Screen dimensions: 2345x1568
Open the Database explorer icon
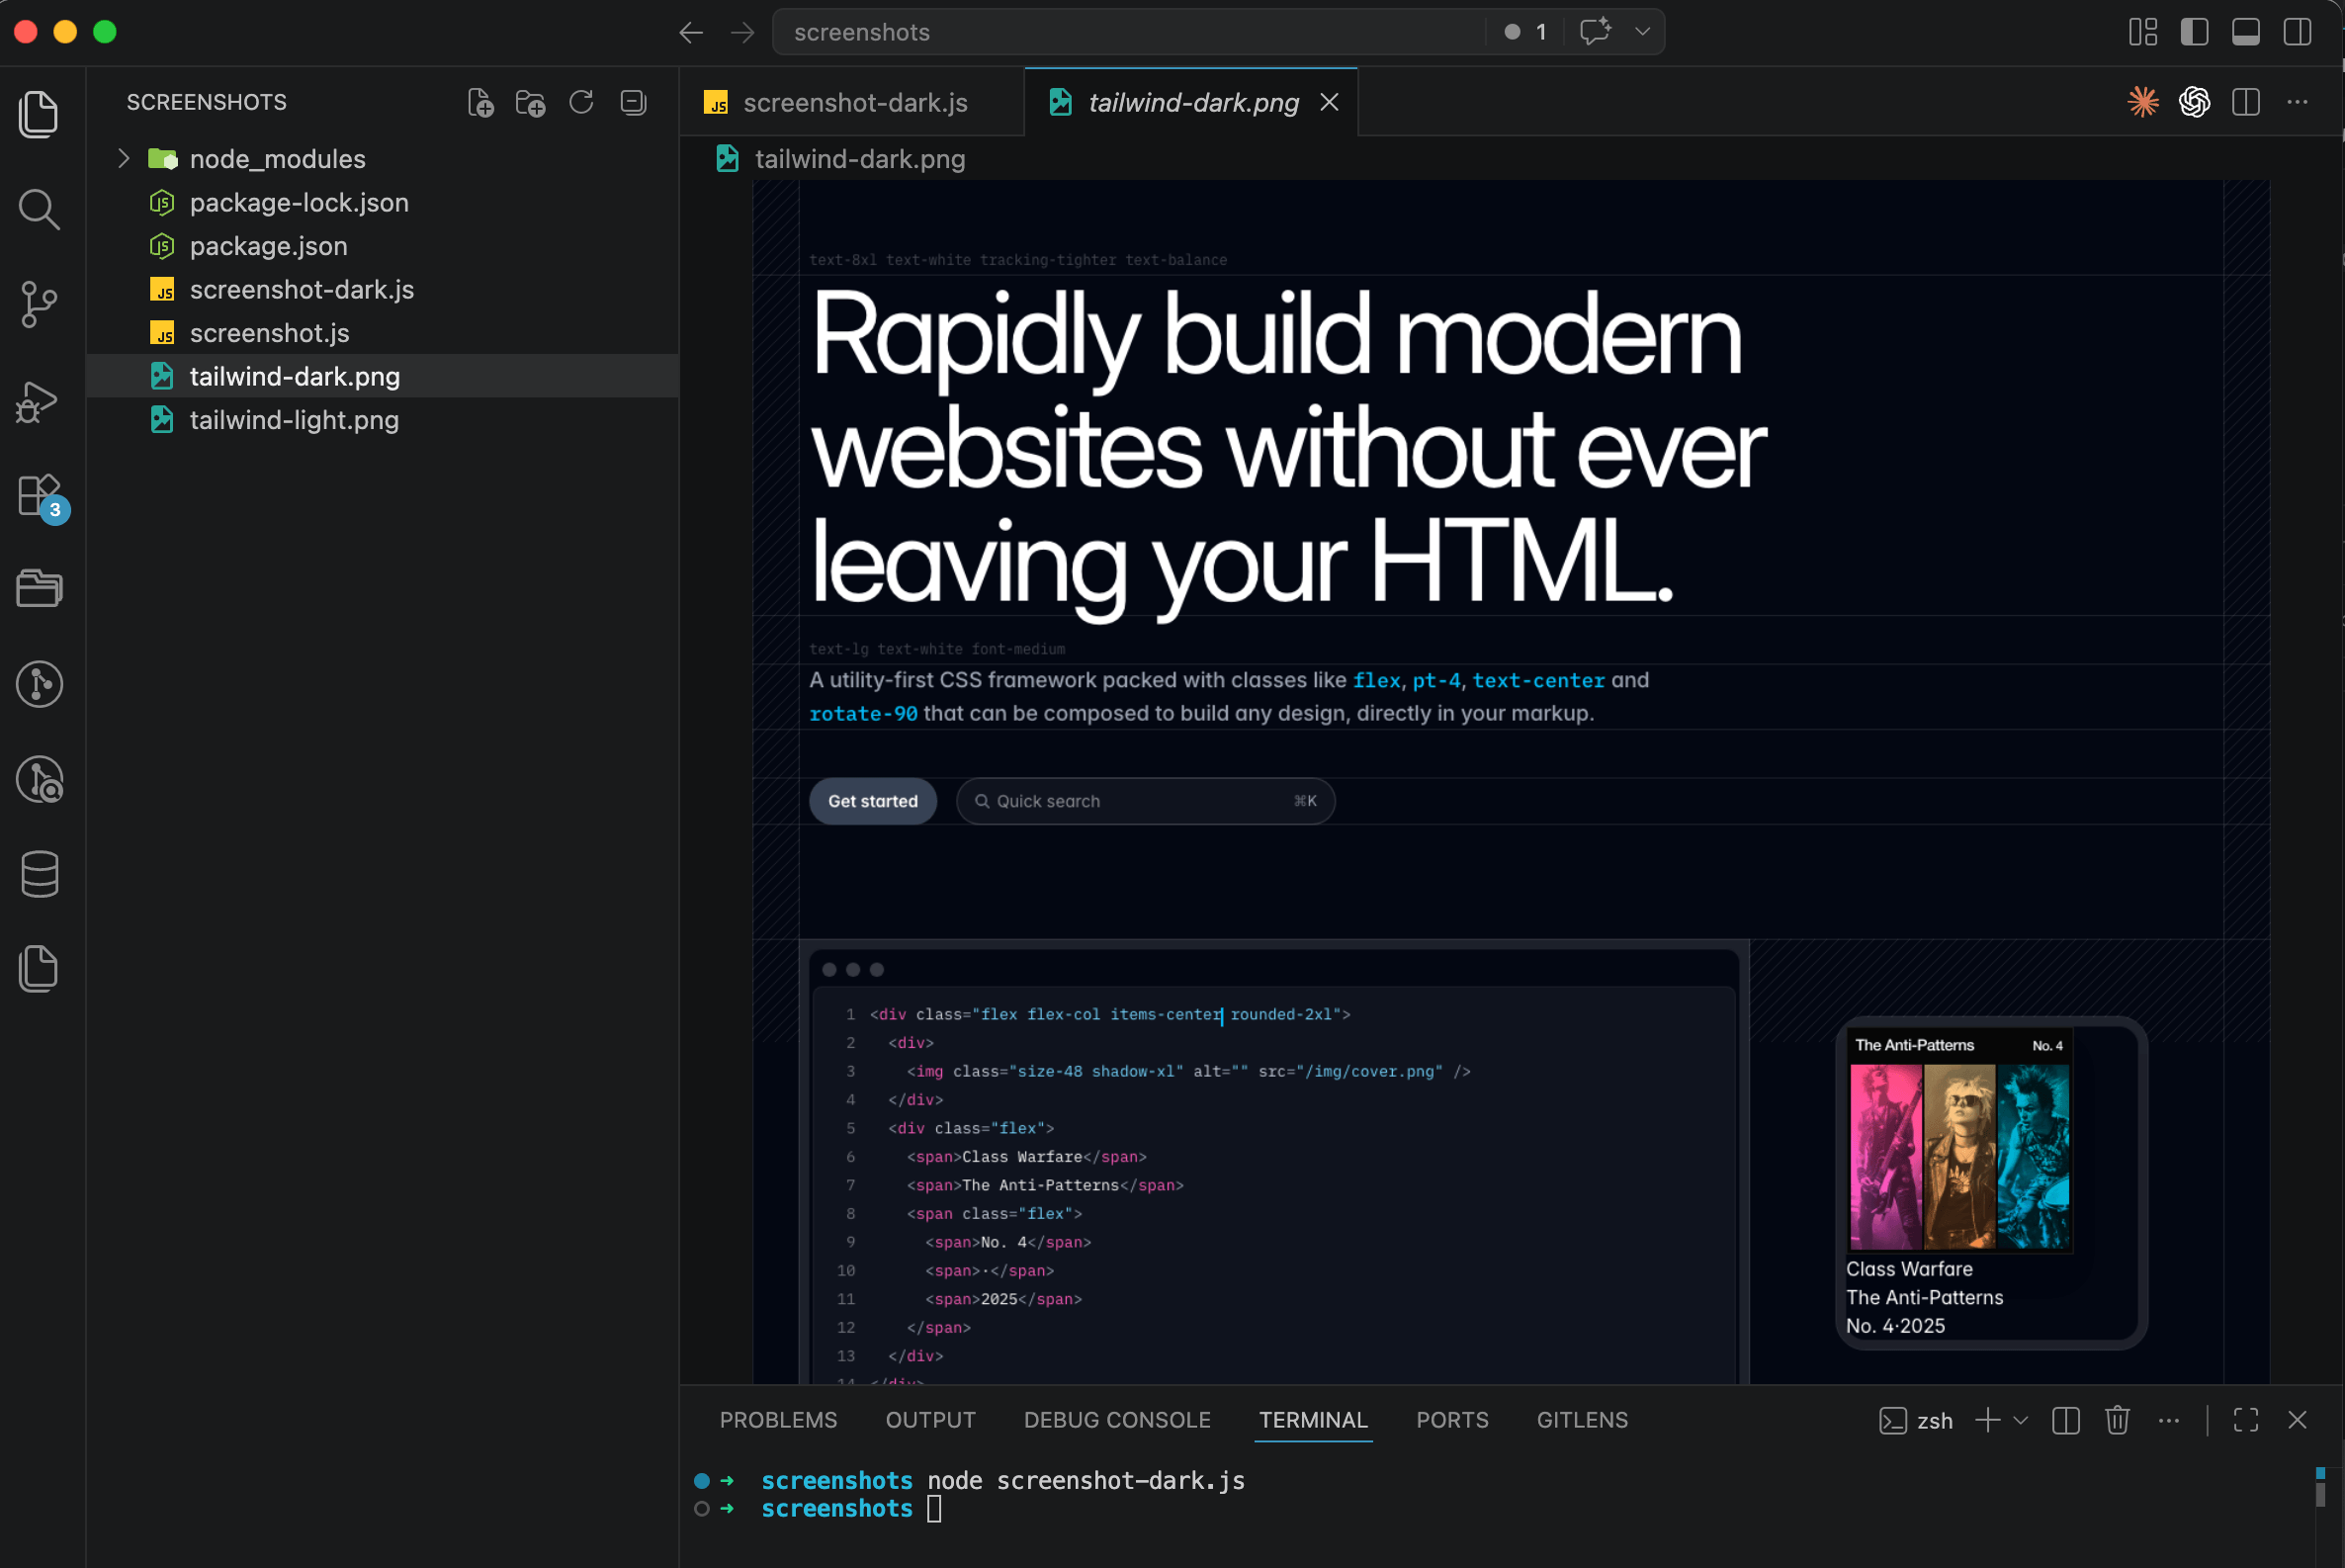click(x=39, y=874)
